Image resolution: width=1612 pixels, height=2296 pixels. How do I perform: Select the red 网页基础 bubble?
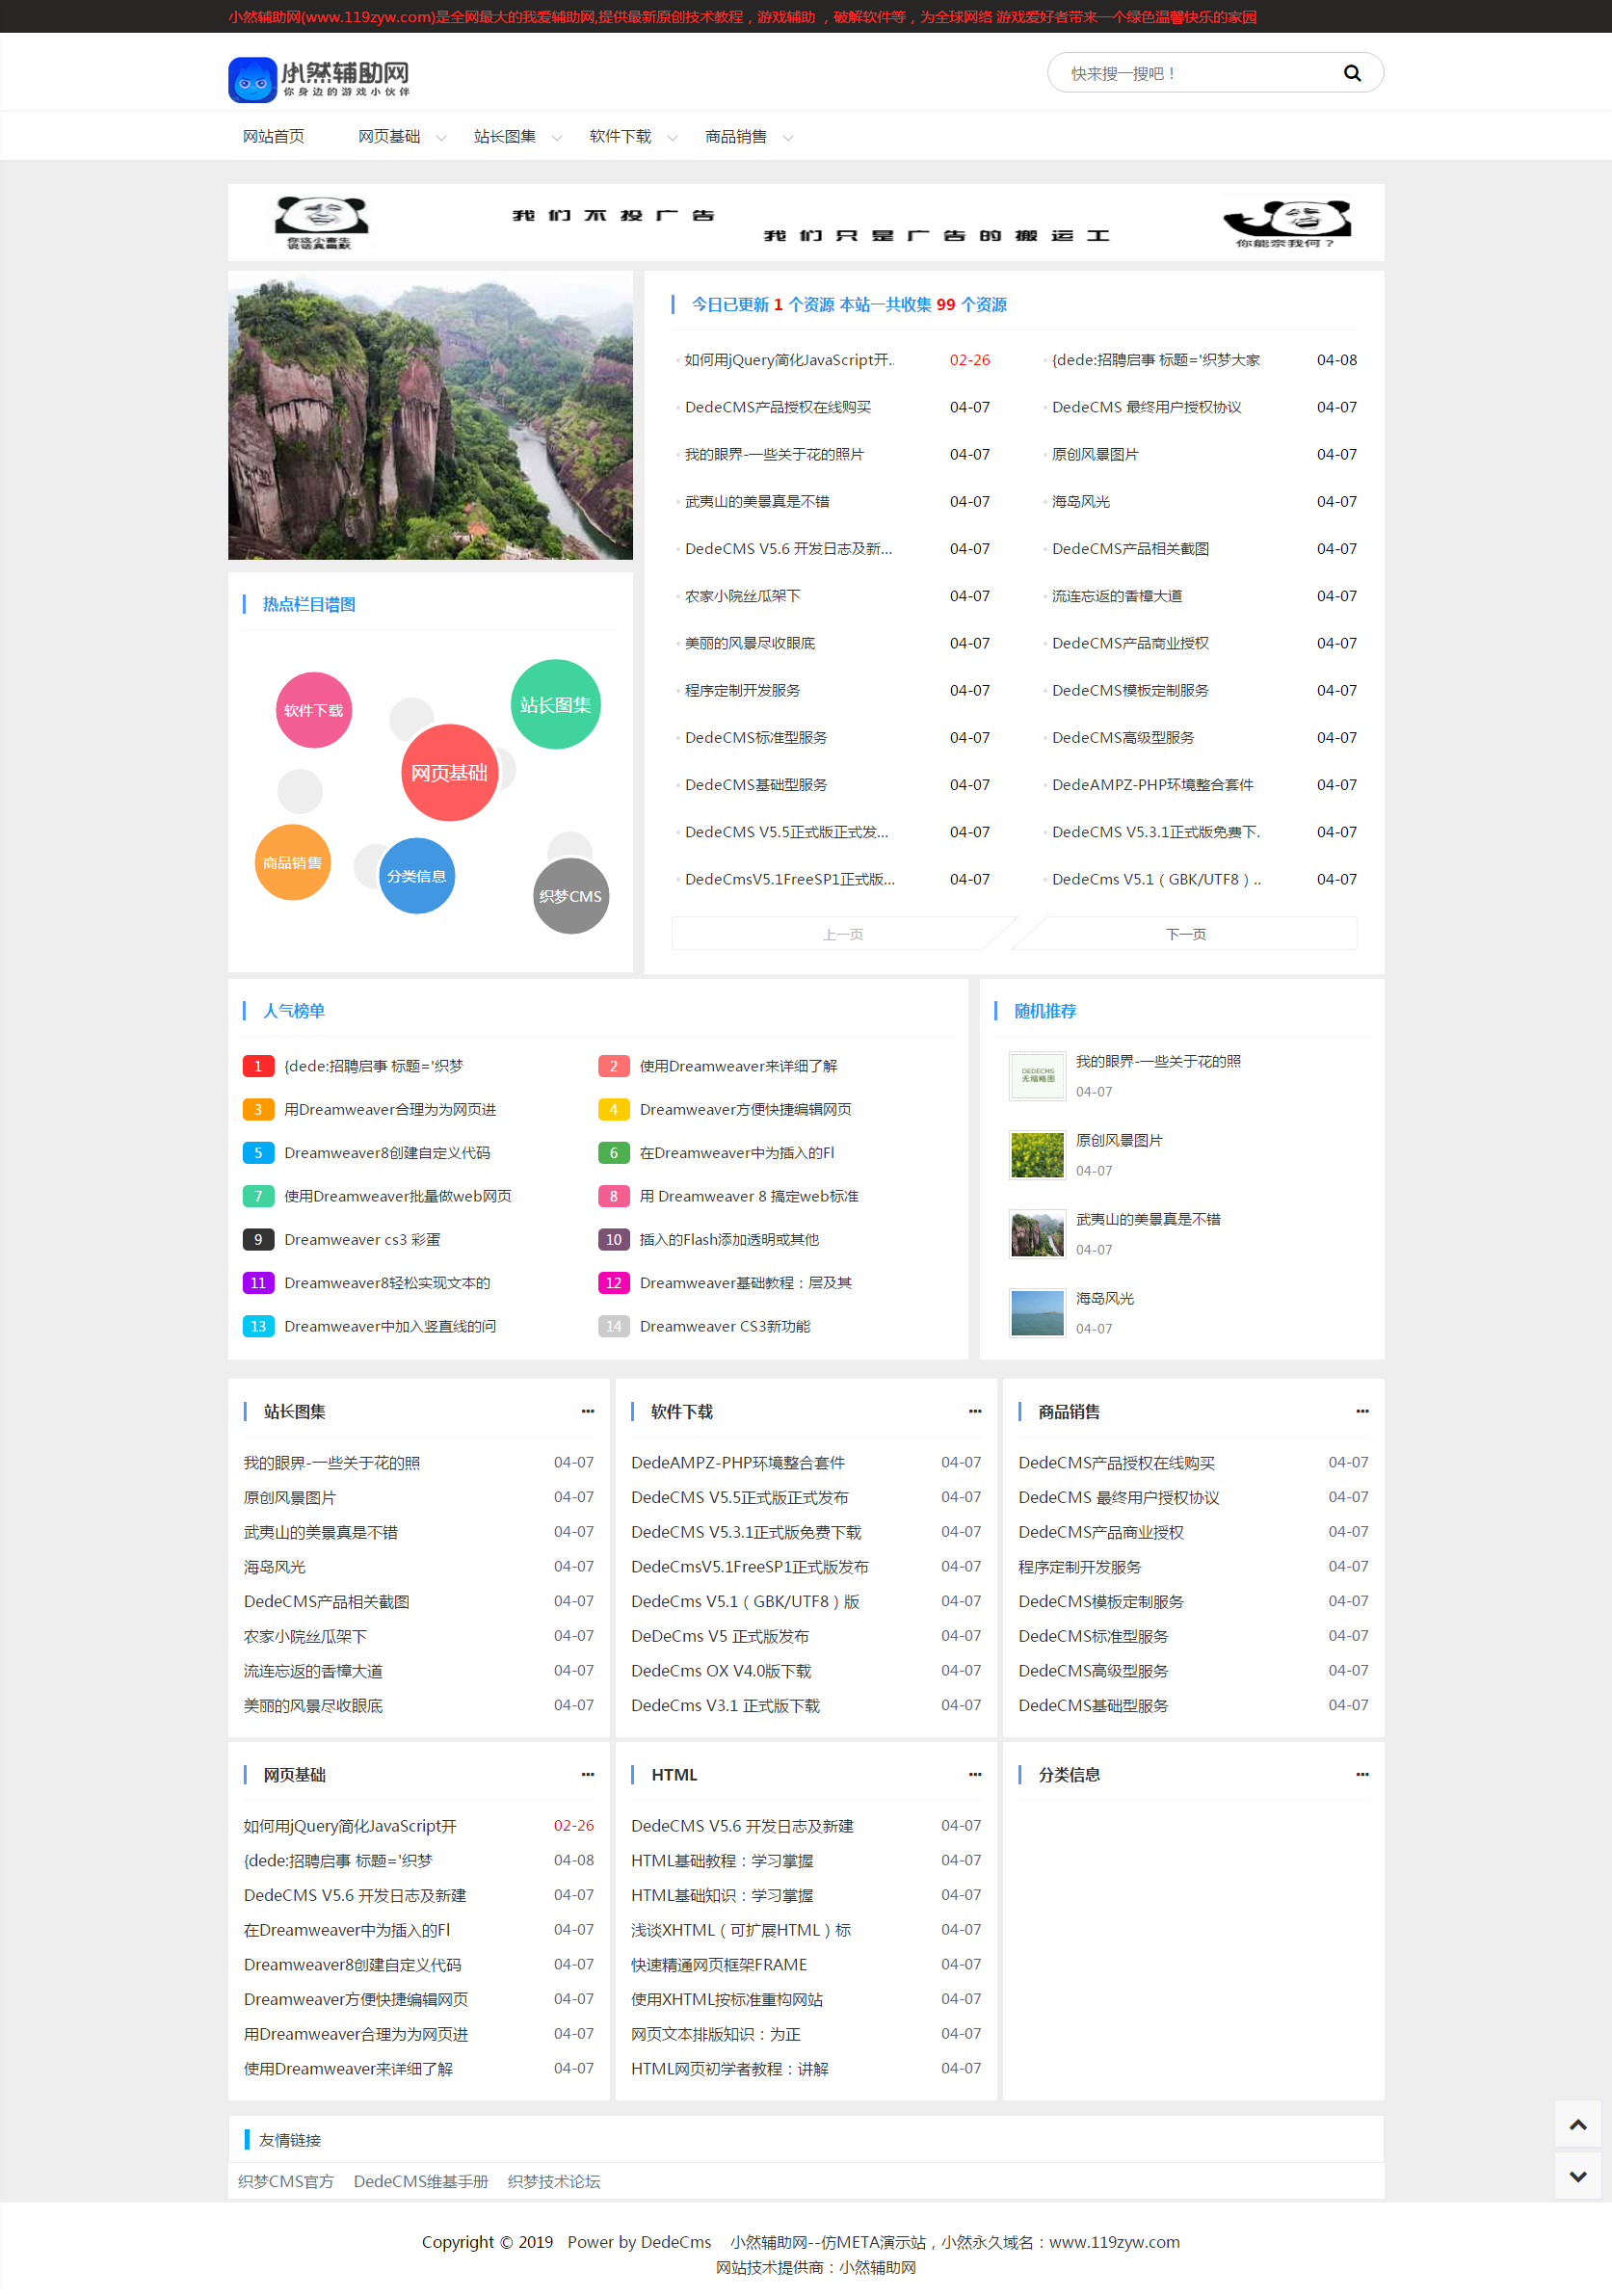tap(449, 772)
